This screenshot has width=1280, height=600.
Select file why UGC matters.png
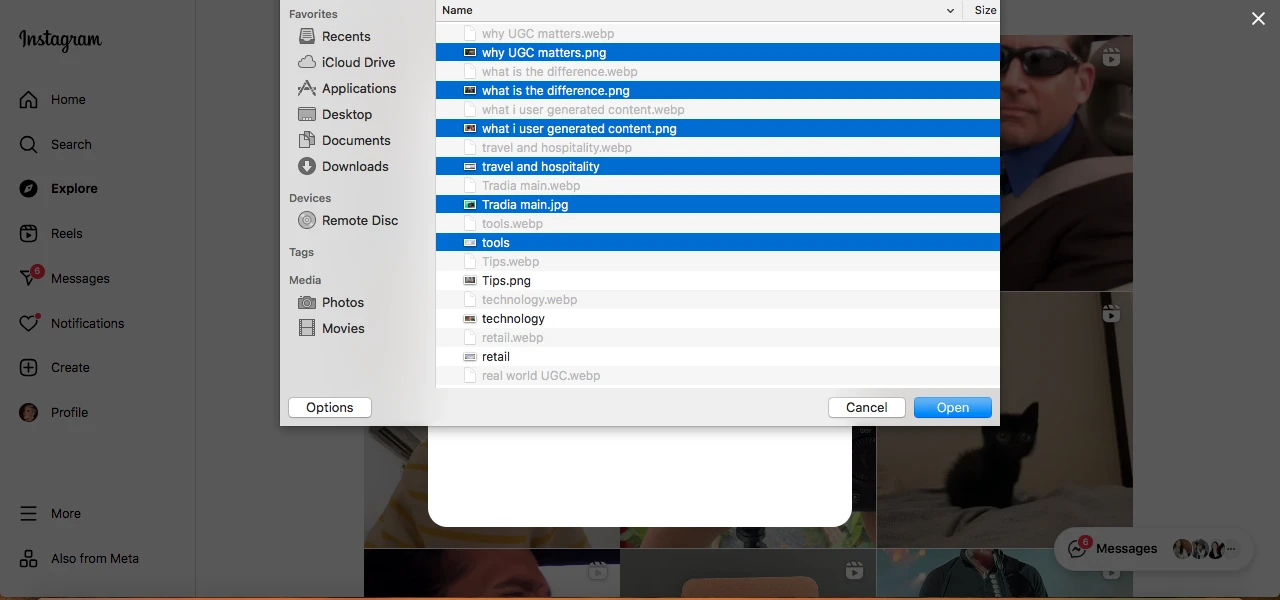click(x=717, y=53)
